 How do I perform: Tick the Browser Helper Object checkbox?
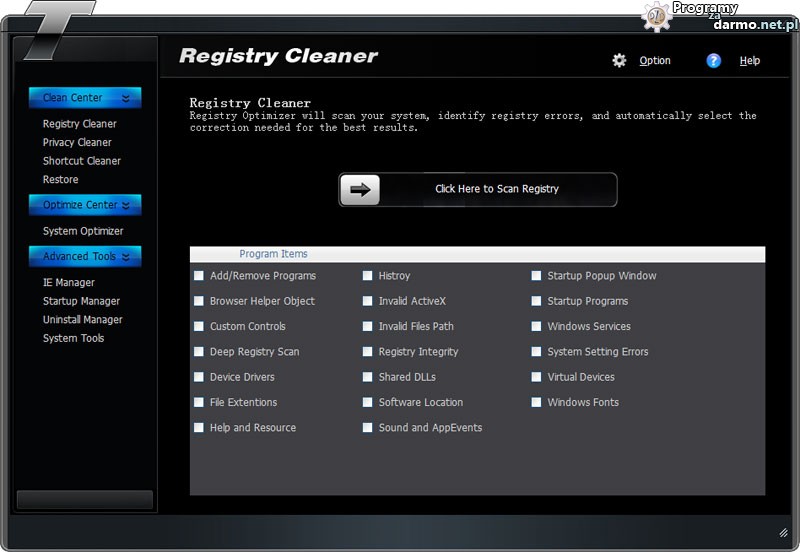199,301
